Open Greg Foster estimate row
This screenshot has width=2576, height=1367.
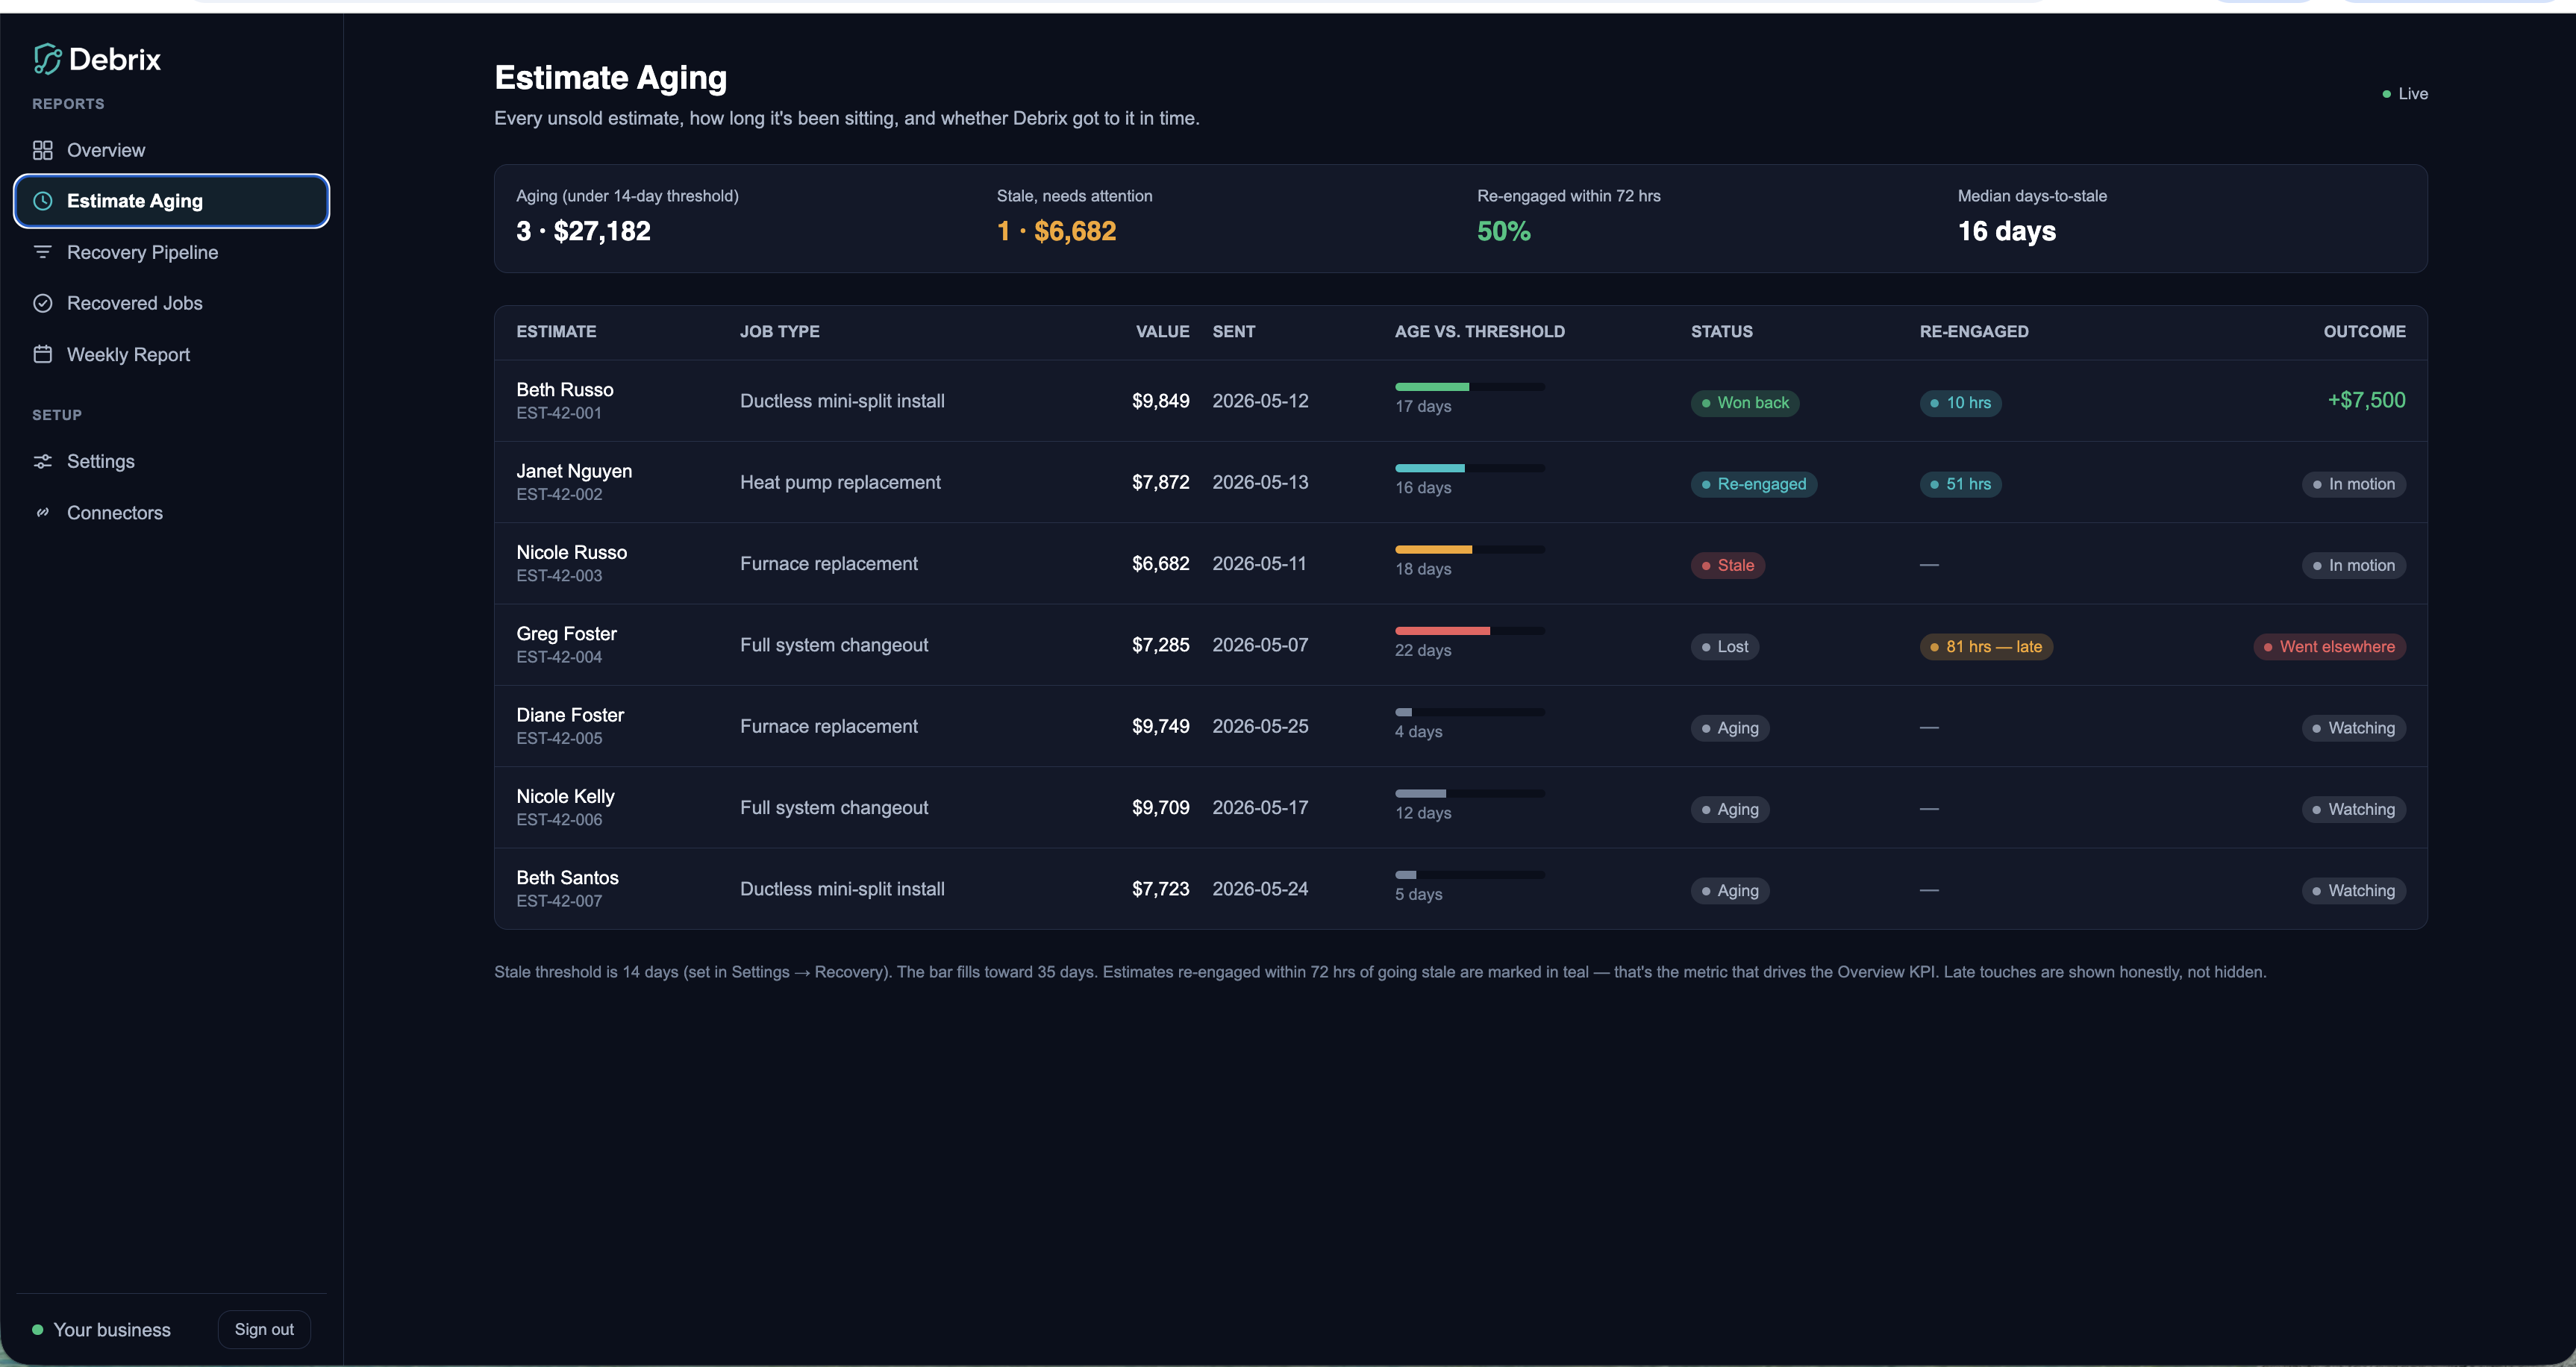(1460, 645)
